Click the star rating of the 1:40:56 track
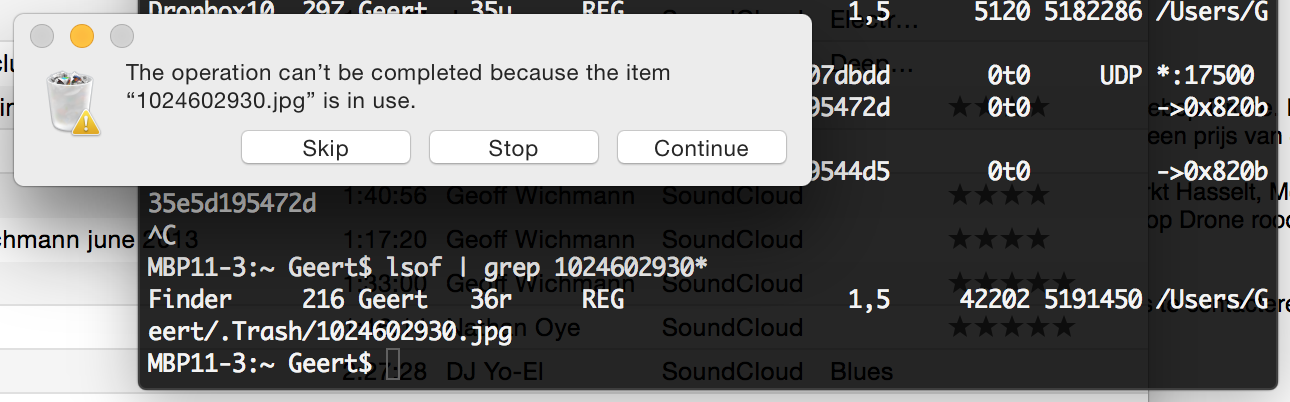Screen dimensions: 1290x402 click(x=998, y=195)
